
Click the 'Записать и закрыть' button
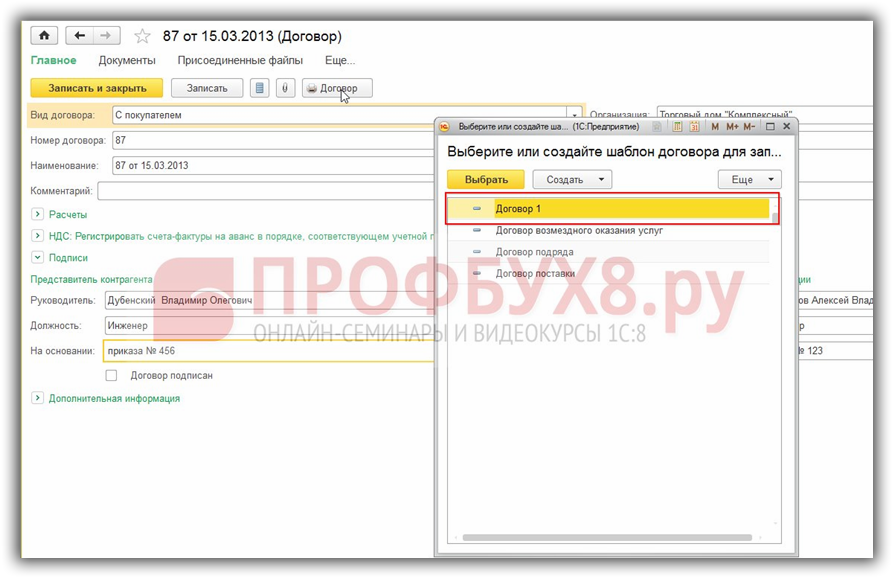point(97,88)
